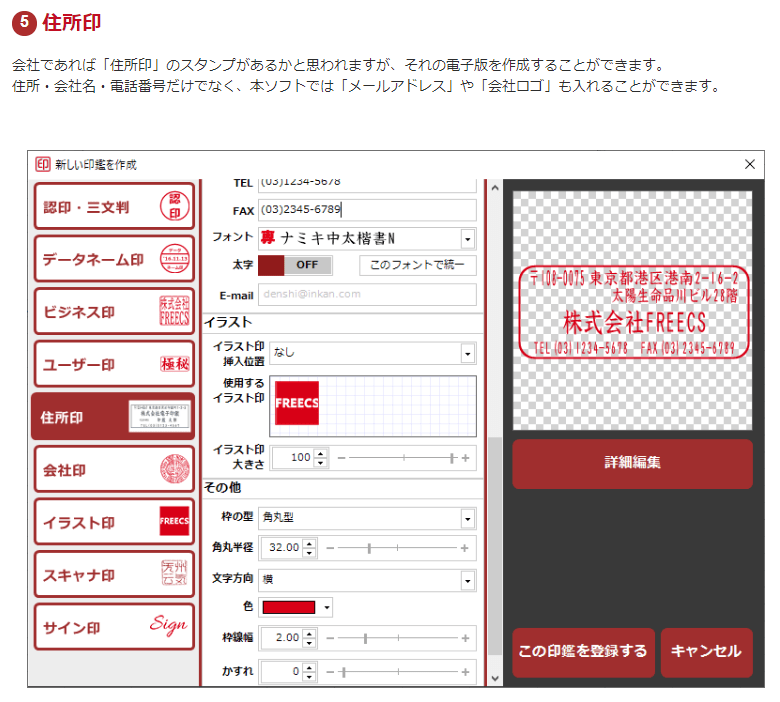The image size is (780, 702).
Task: Click the 角丸半径 slider track
Action: [x=400, y=549]
